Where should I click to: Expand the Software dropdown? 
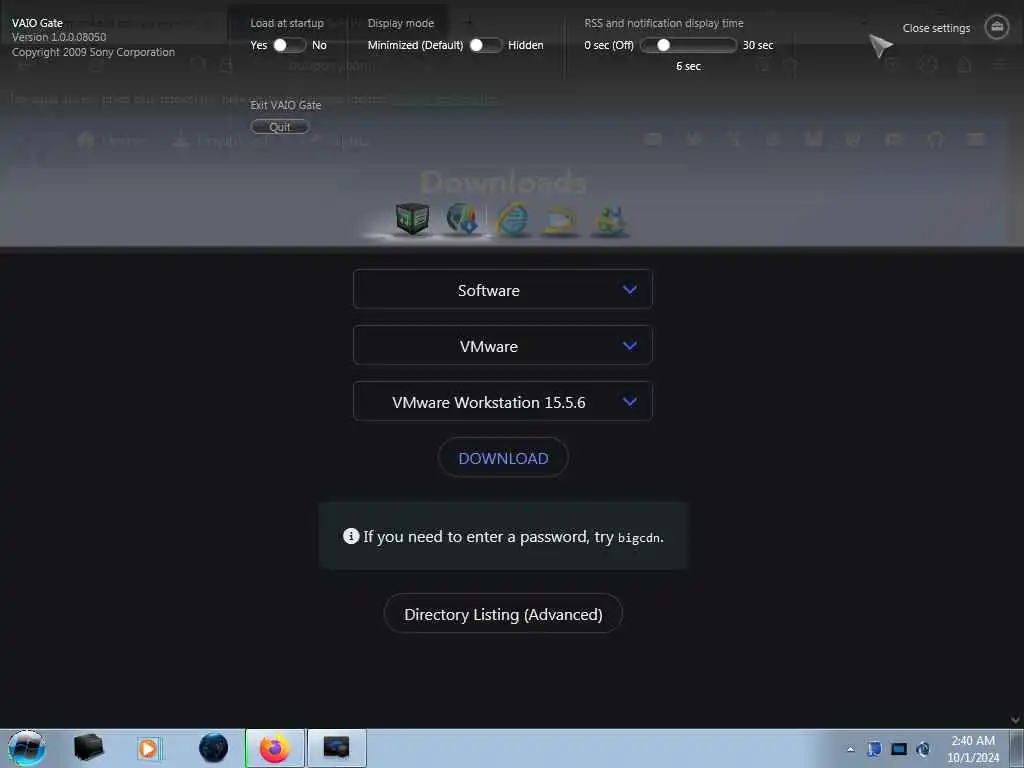(502, 289)
